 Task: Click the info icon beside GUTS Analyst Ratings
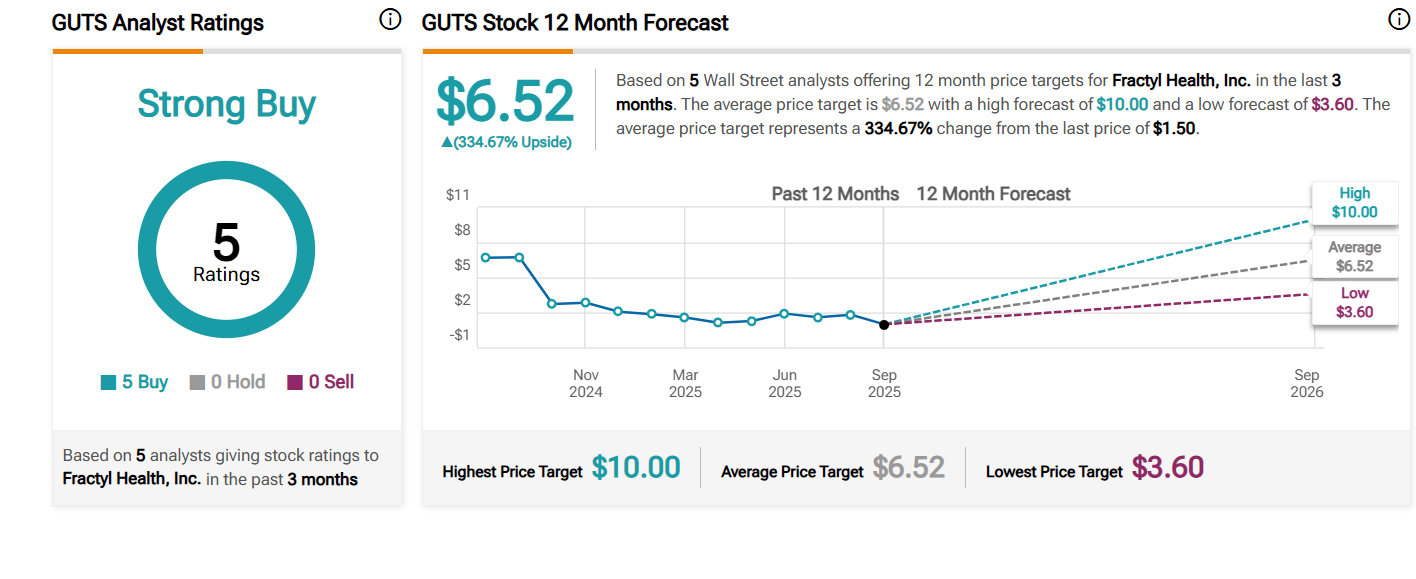[390, 20]
